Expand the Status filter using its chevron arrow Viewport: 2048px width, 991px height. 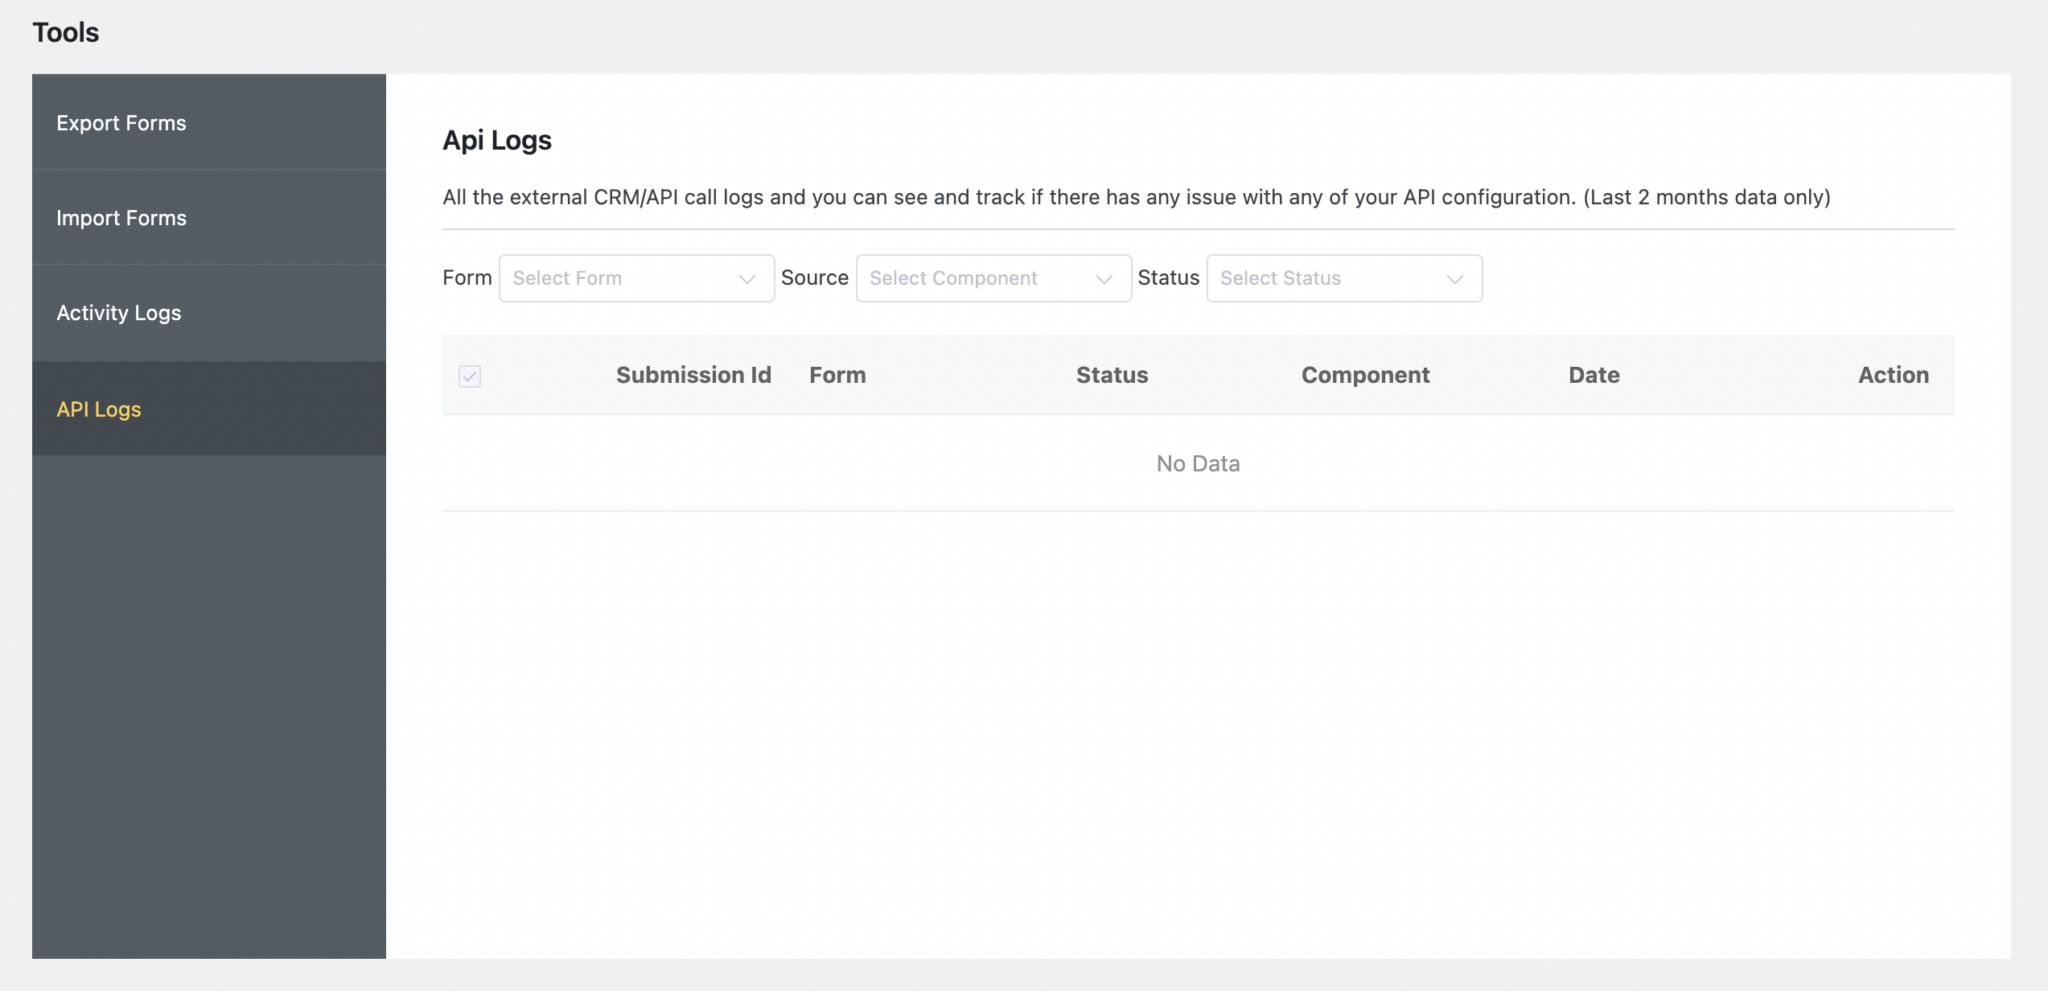click(1456, 280)
